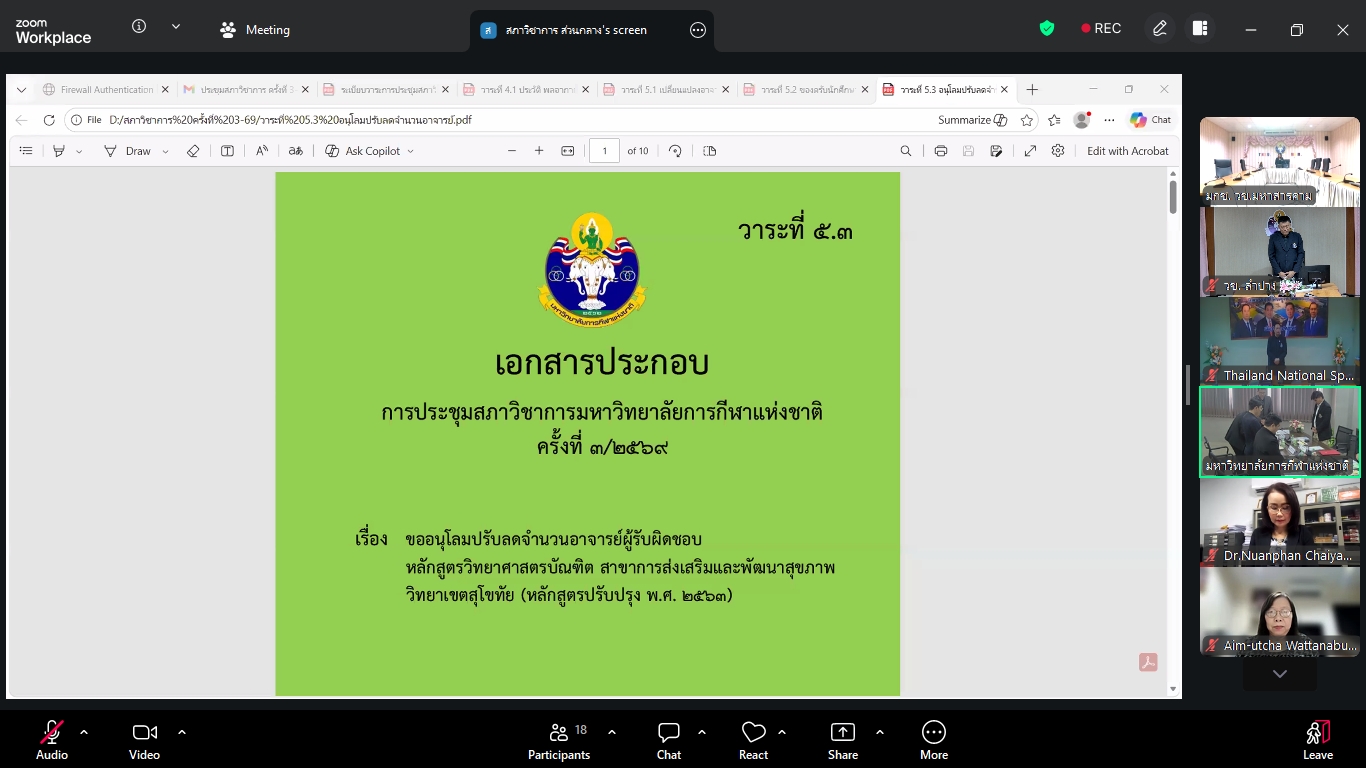This screenshot has width=1366, height=768.
Task: Switch to the Meeting tab
Action: 256,30
